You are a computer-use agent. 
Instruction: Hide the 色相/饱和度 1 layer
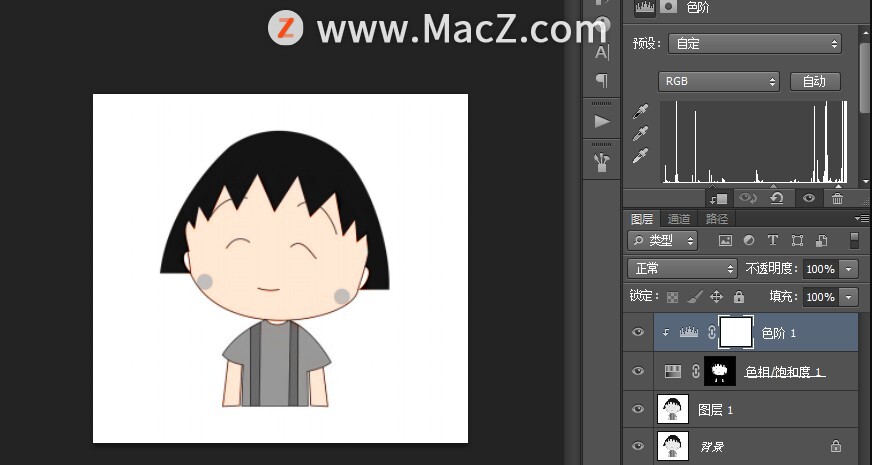tap(638, 370)
